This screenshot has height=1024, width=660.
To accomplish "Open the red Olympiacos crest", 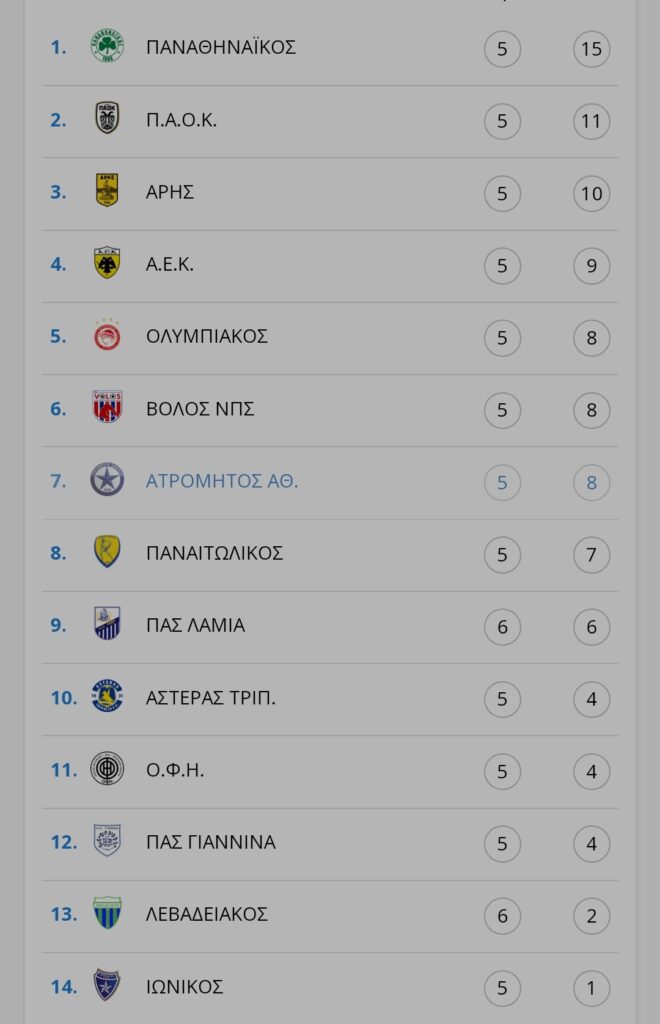I will click(x=107, y=335).
